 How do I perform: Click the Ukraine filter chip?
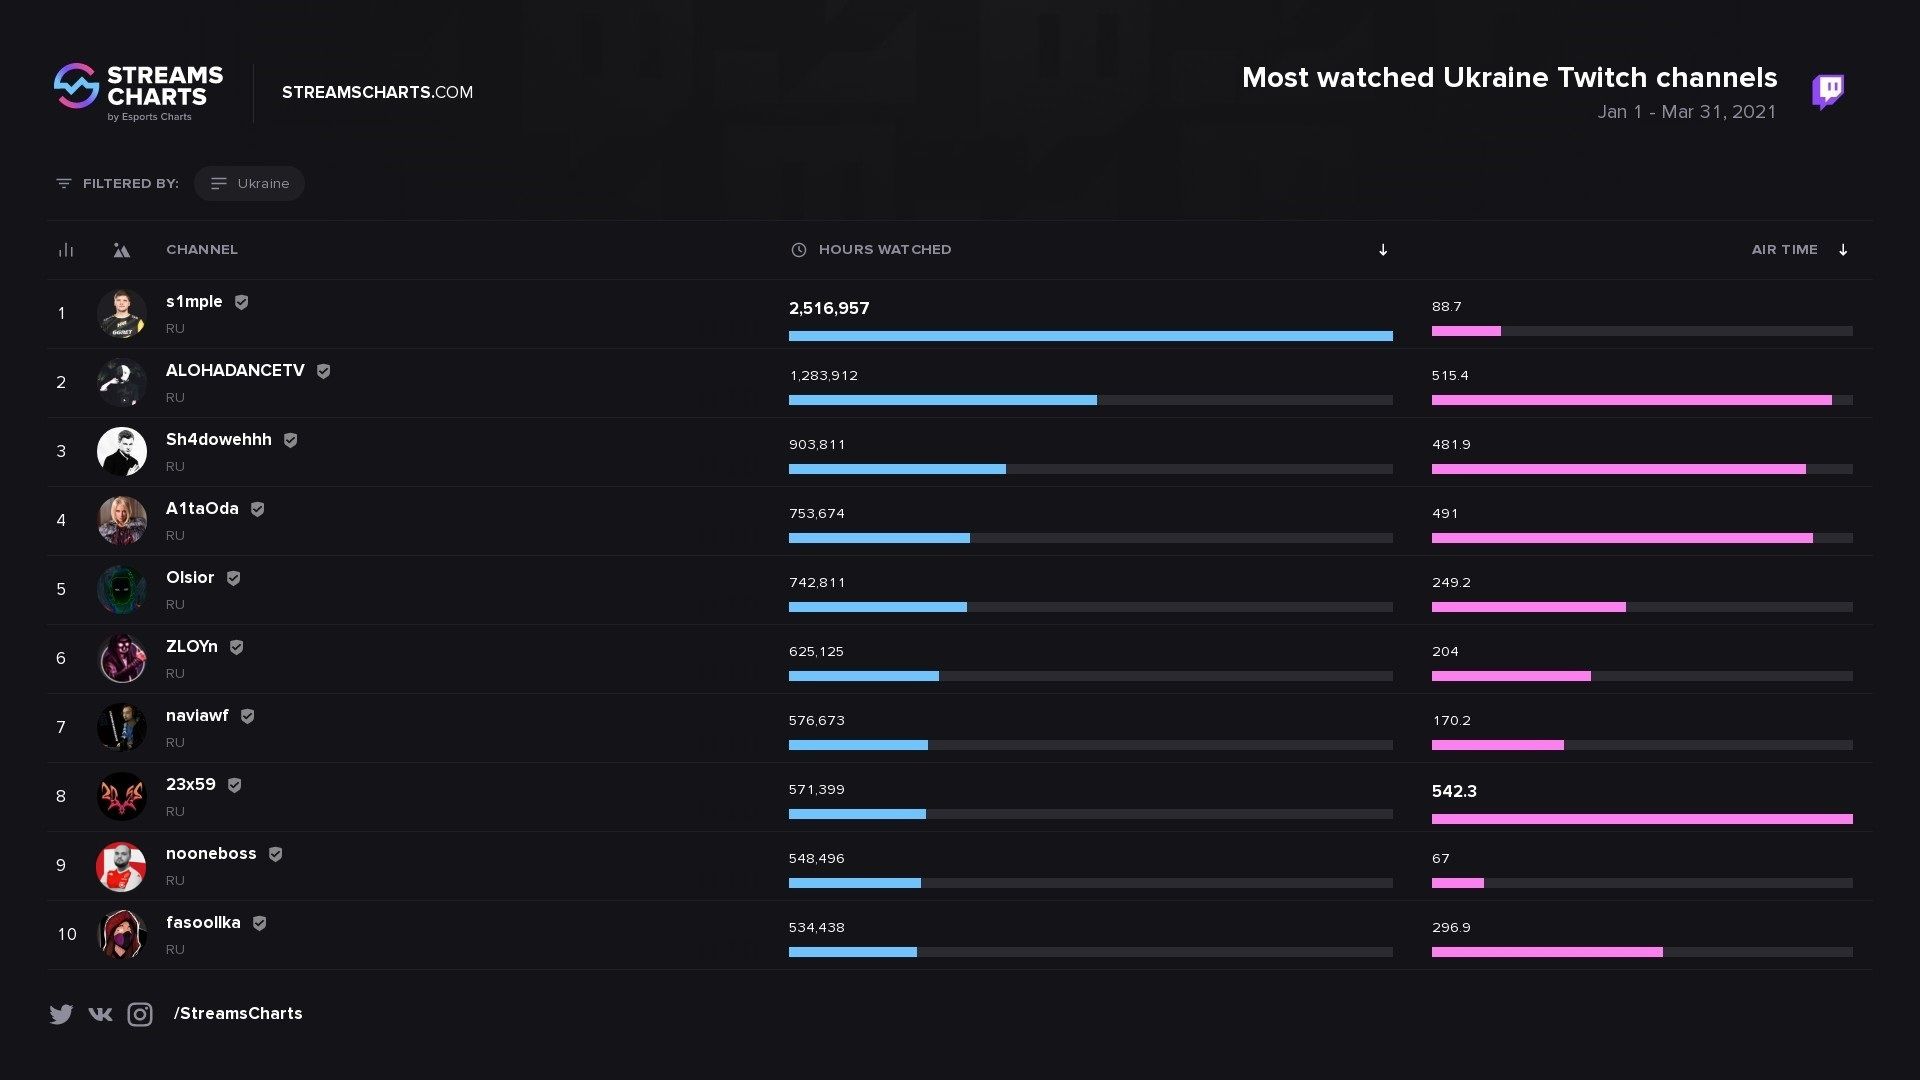tap(249, 184)
